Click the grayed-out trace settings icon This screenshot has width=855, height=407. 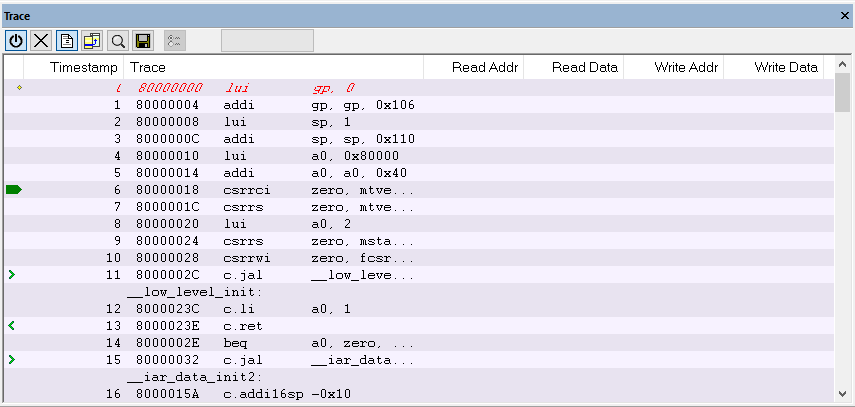click(174, 41)
